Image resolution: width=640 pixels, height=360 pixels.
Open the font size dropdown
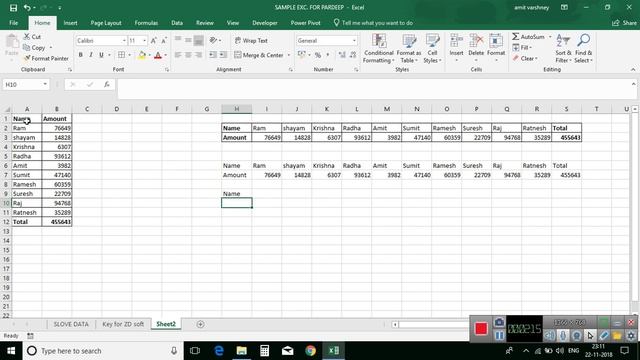click(144, 40)
